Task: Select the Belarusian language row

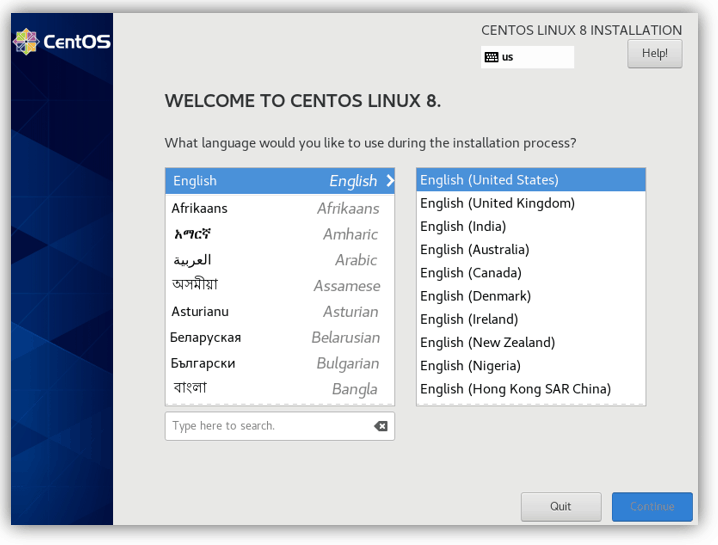Action: click(x=280, y=338)
